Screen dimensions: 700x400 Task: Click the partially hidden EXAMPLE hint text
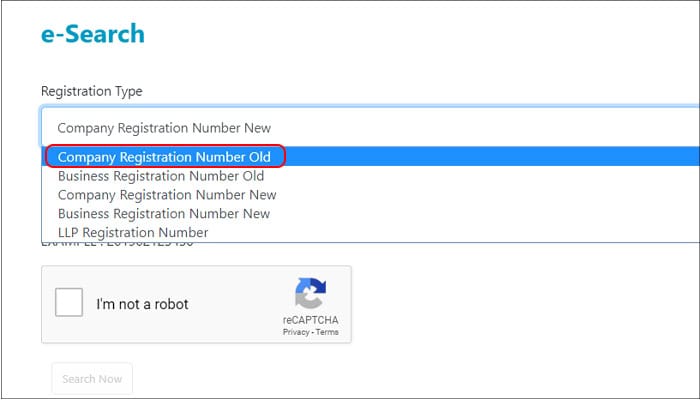click(x=110, y=243)
